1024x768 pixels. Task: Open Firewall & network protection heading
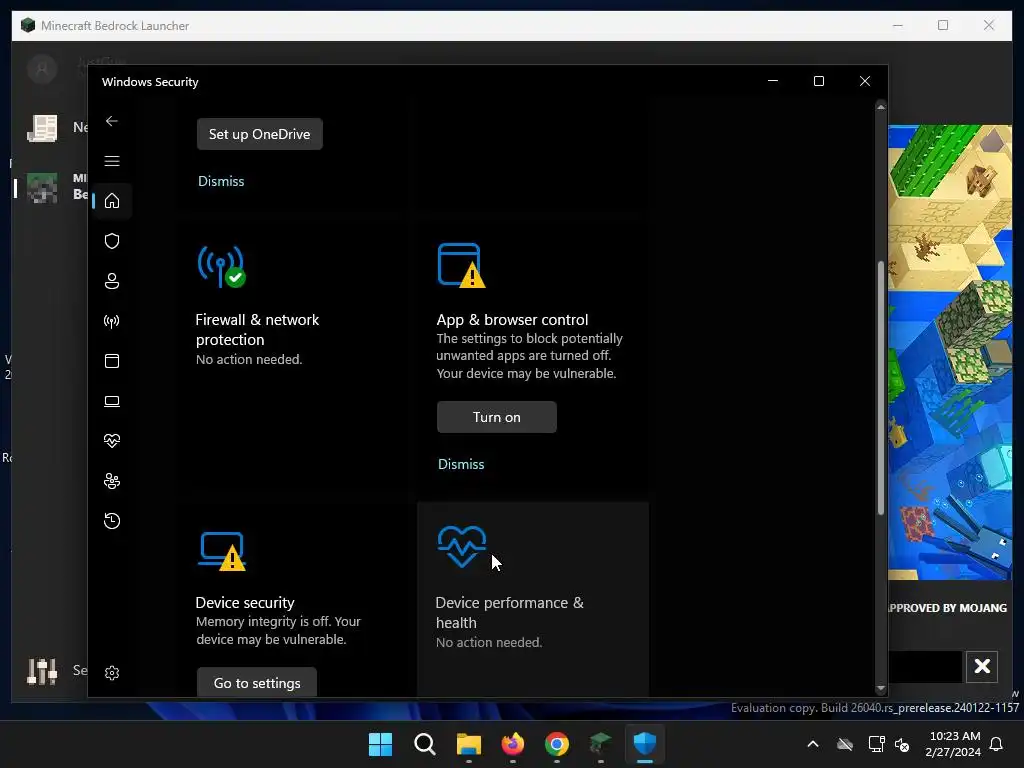[x=257, y=330]
